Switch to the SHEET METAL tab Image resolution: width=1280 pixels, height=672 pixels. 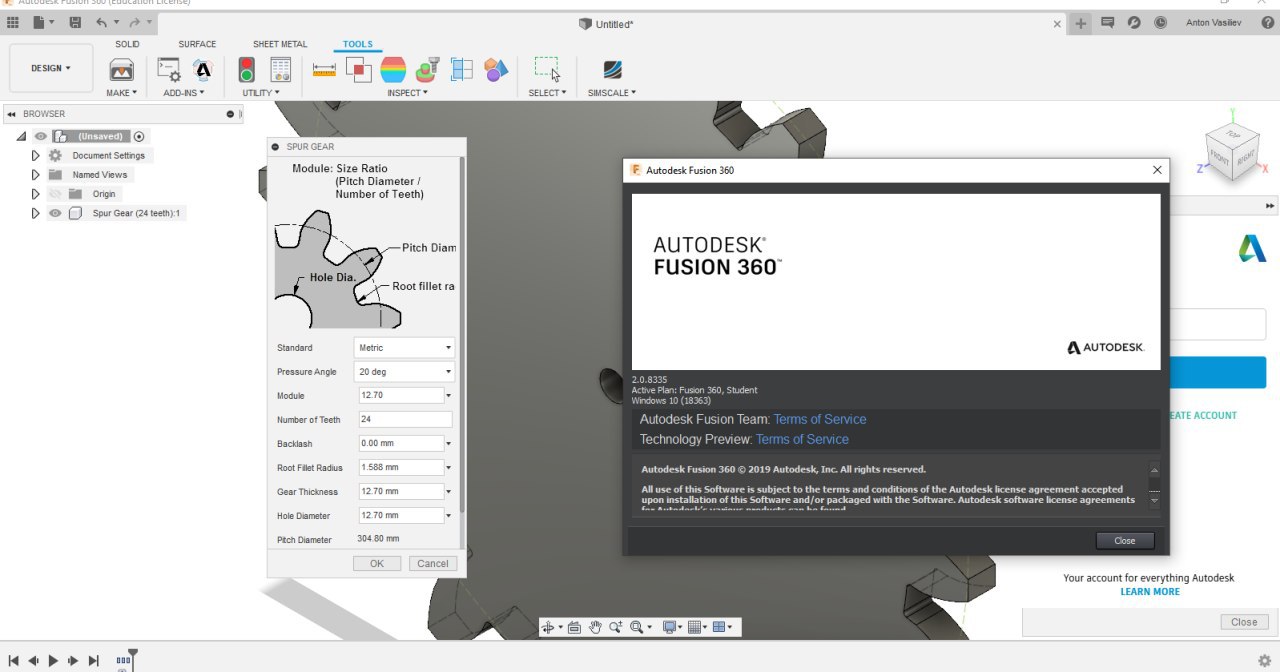pos(280,44)
